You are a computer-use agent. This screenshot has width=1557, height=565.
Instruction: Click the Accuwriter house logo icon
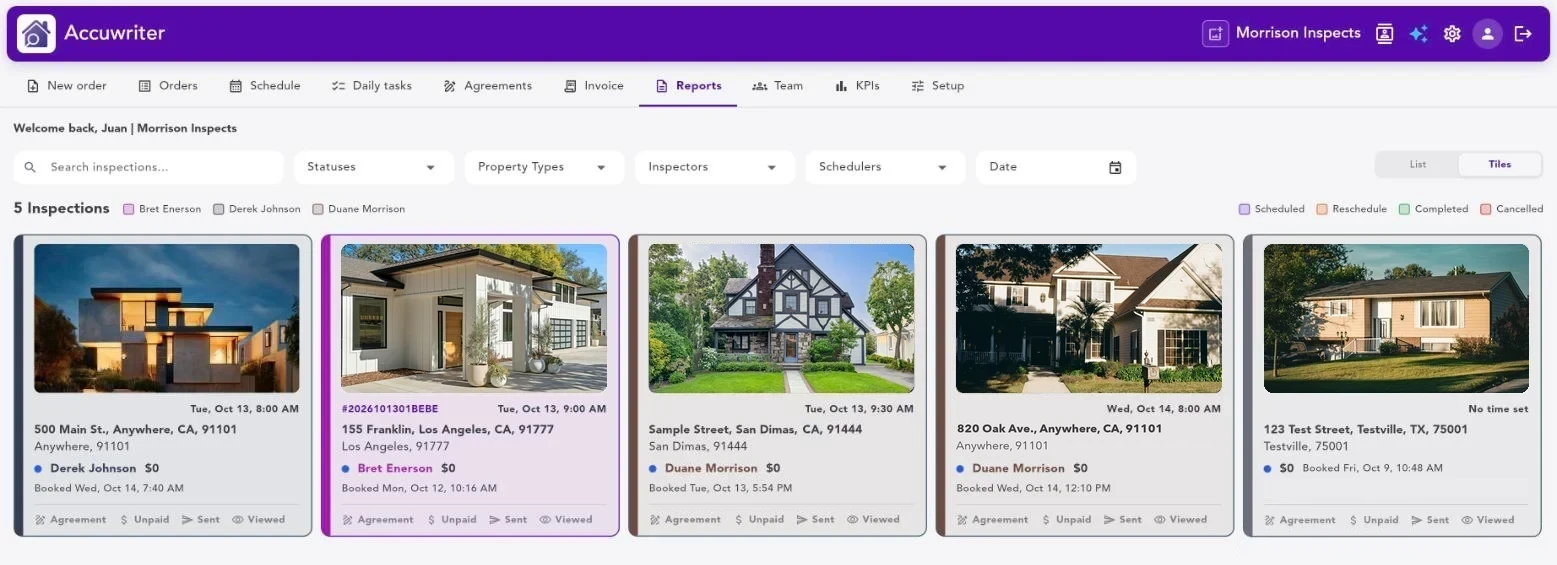pos(36,34)
